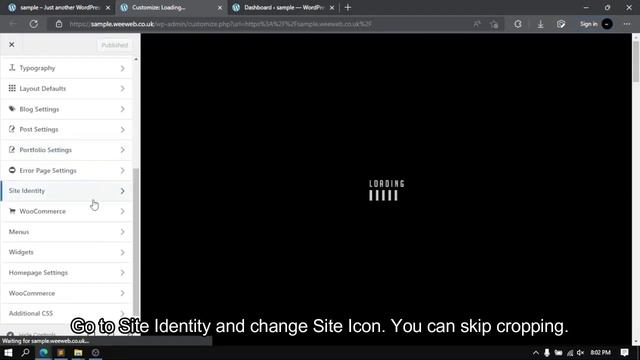
Task: Open a new browser tab
Action: click(348, 7)
